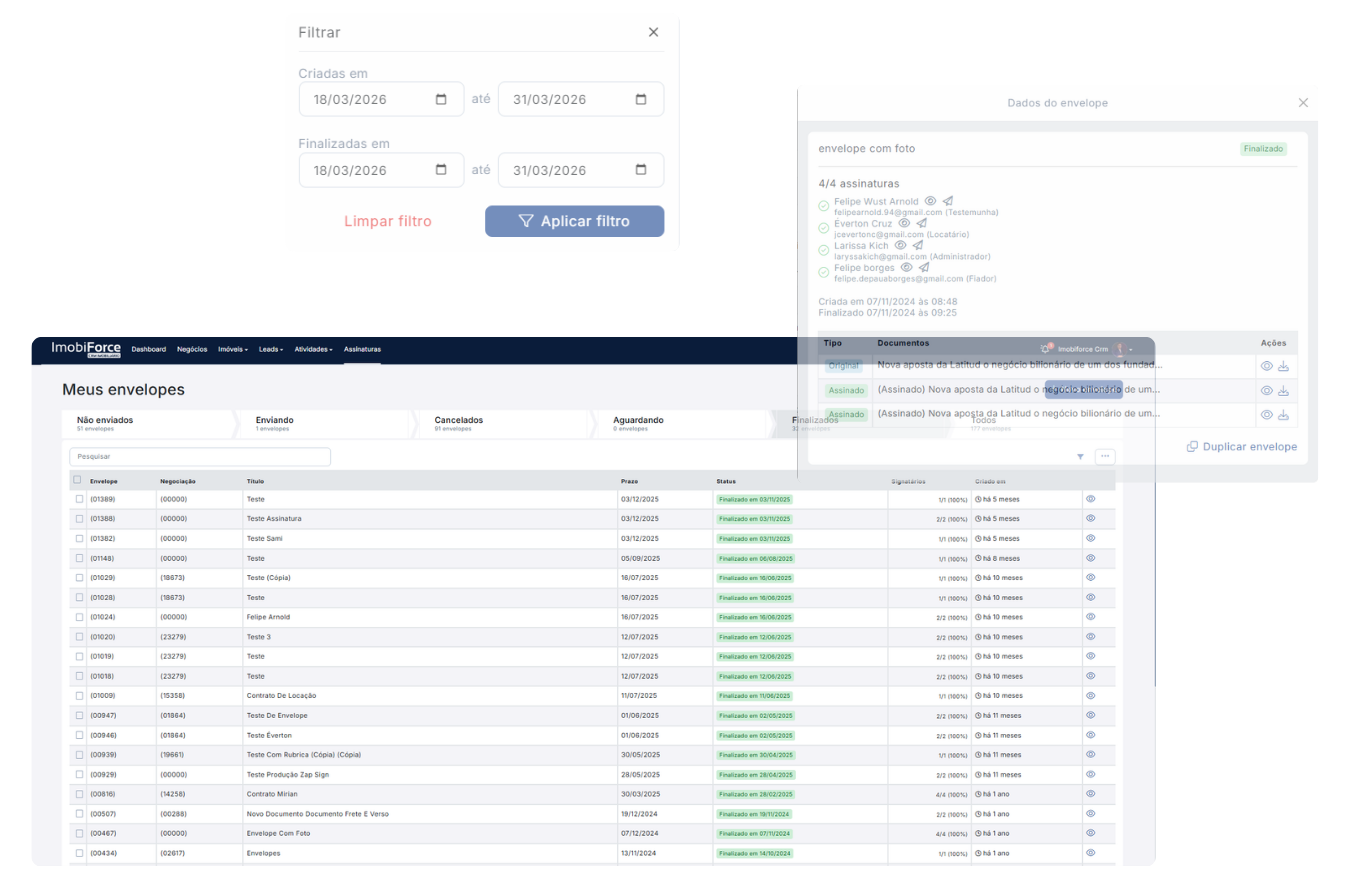Click the Pesquisar search field

(200, 457)
